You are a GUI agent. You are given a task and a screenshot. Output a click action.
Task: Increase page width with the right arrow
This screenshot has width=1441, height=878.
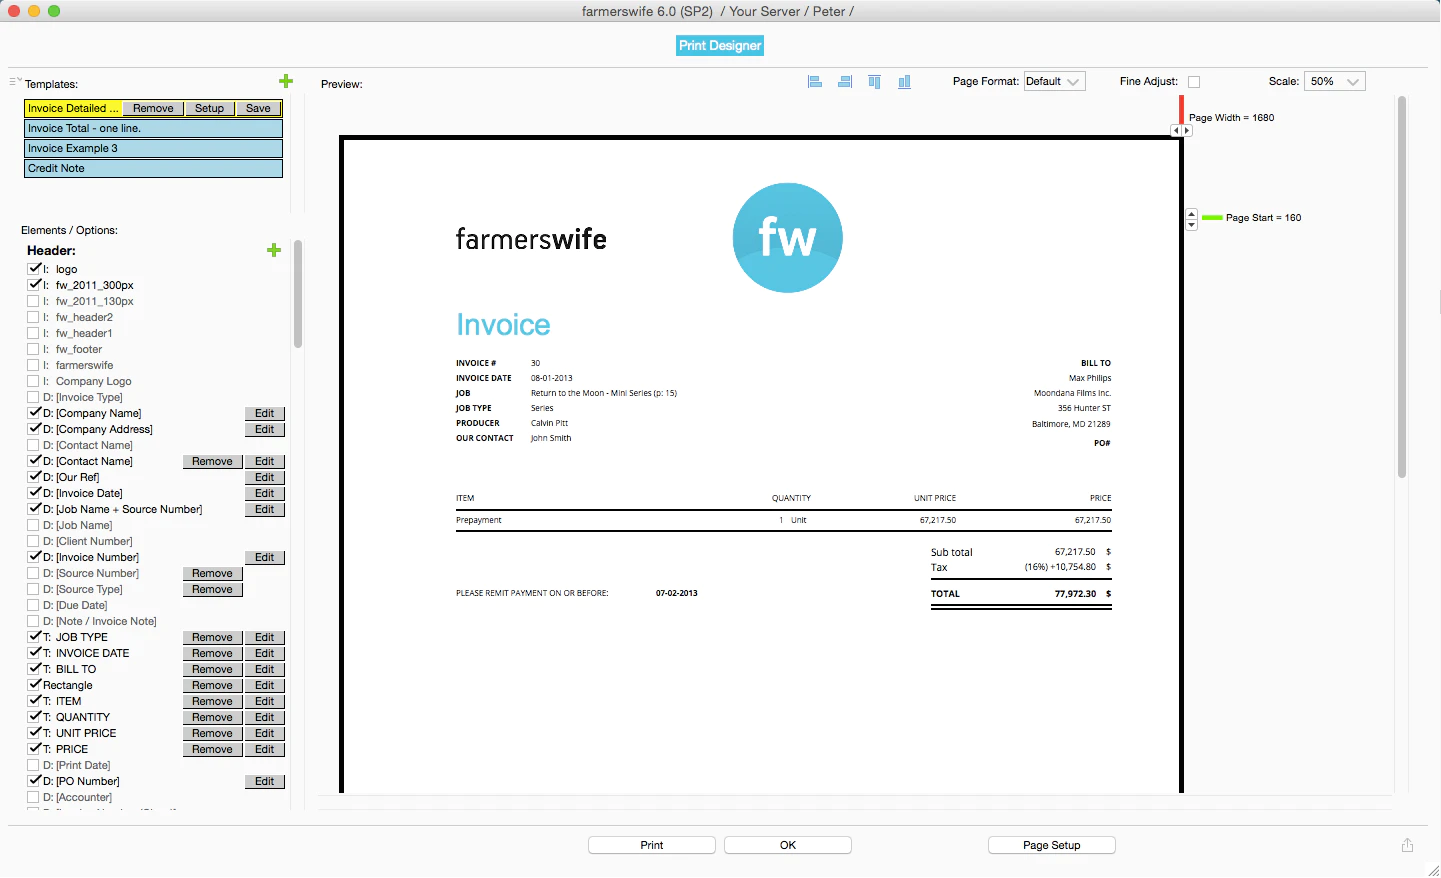pos(1187,131)
